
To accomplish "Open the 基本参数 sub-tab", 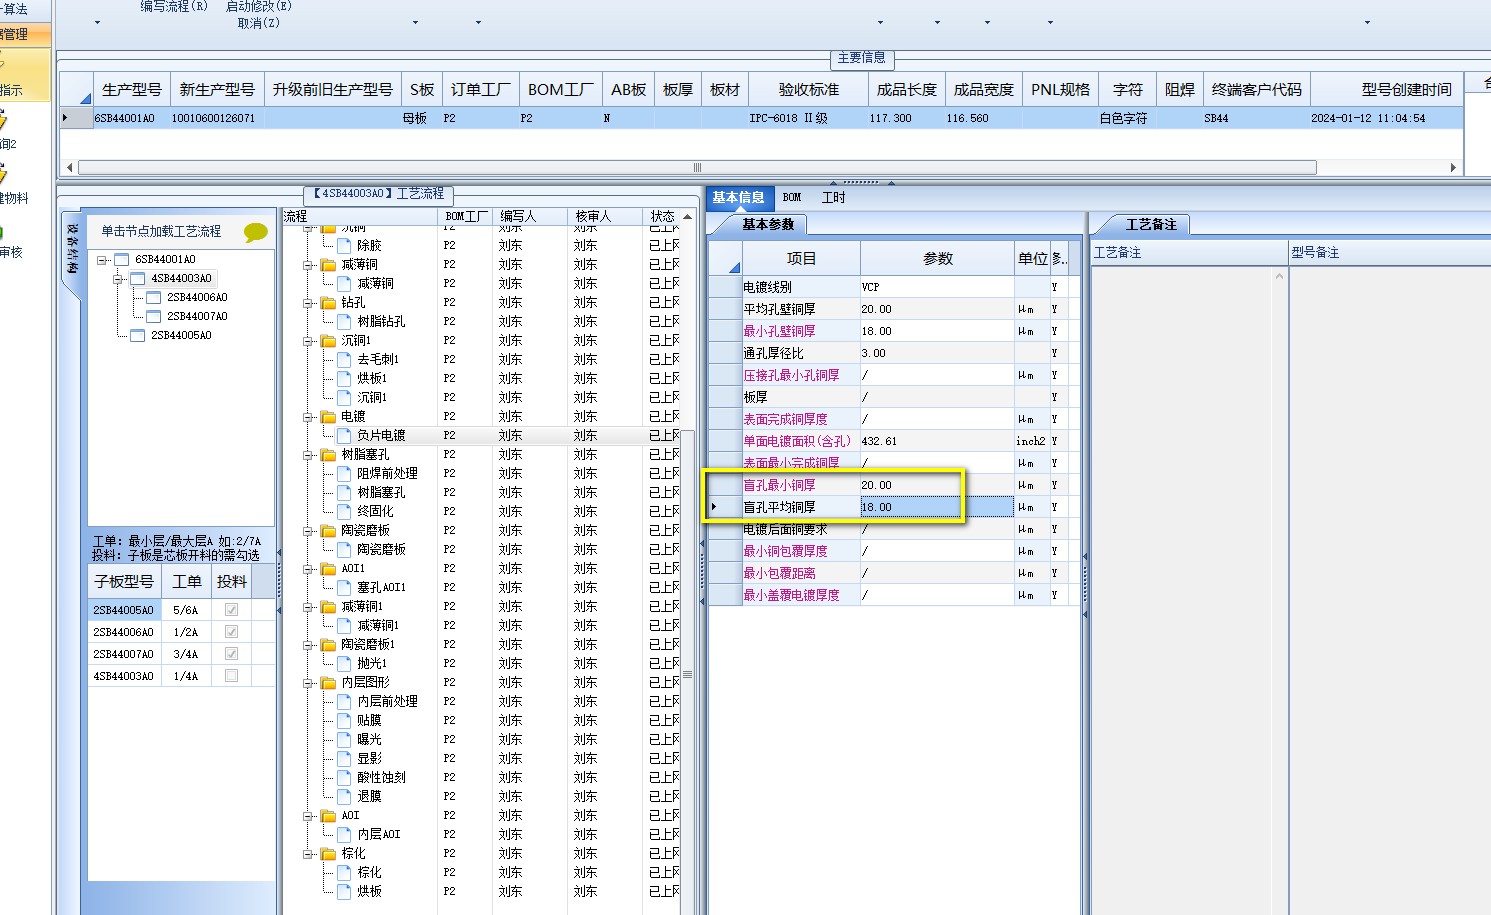I will [768, 225].
